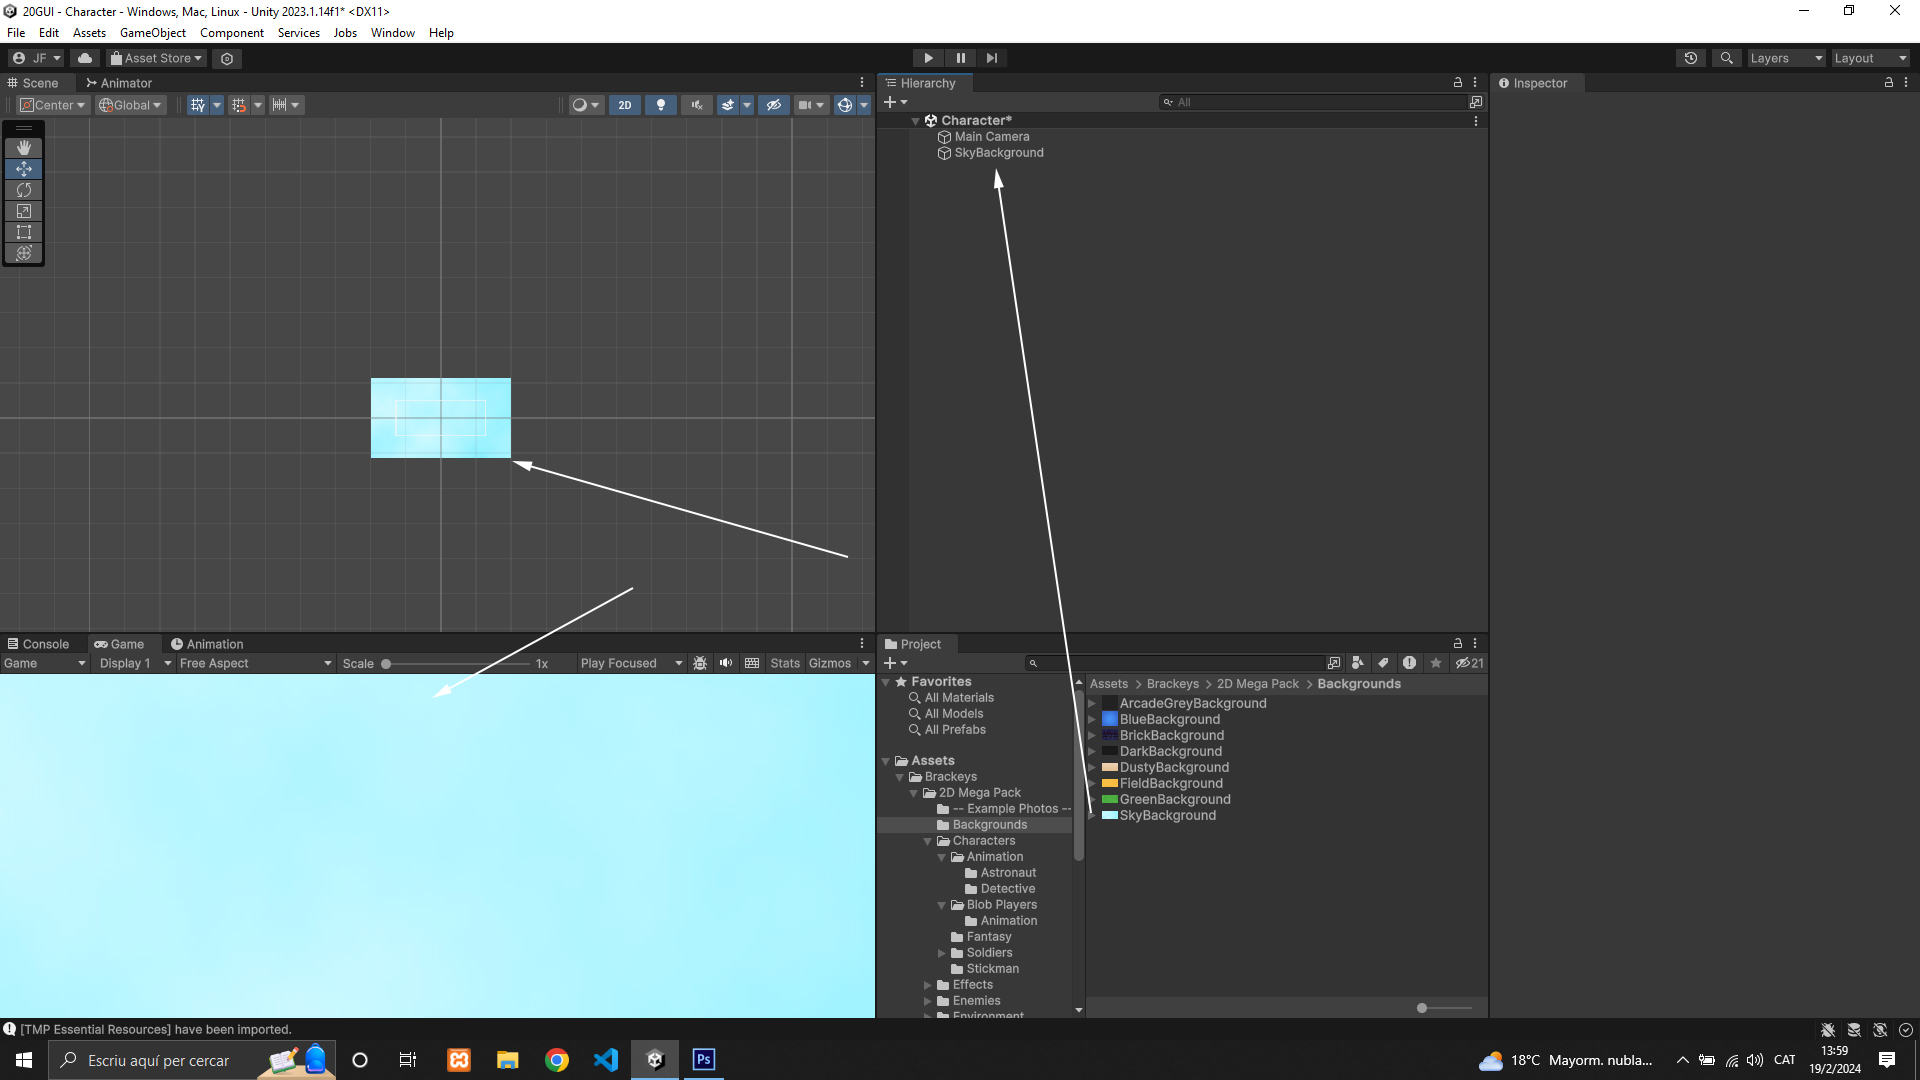
Task: Select the Rotate tool
Action: tap(24, 190)
